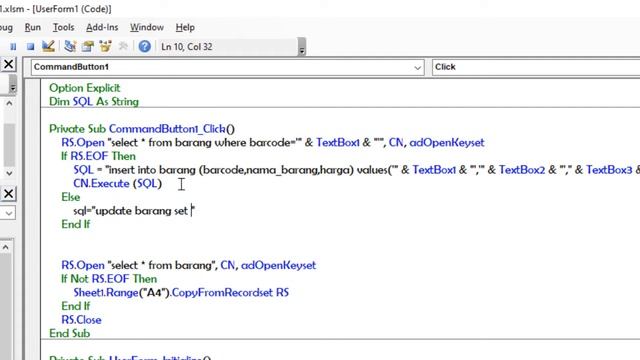The image size is (640, 360).
Task: Close the Project Explorer pane with X
Action: coord(8,64)
